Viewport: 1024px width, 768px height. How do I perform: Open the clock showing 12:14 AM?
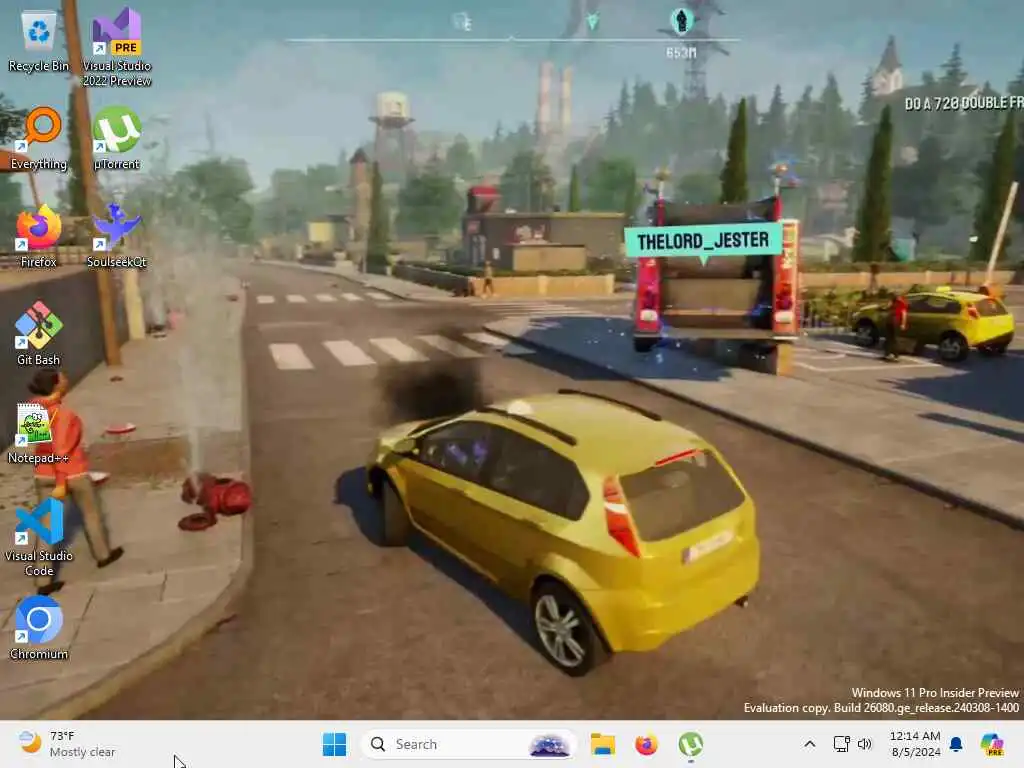915,744
